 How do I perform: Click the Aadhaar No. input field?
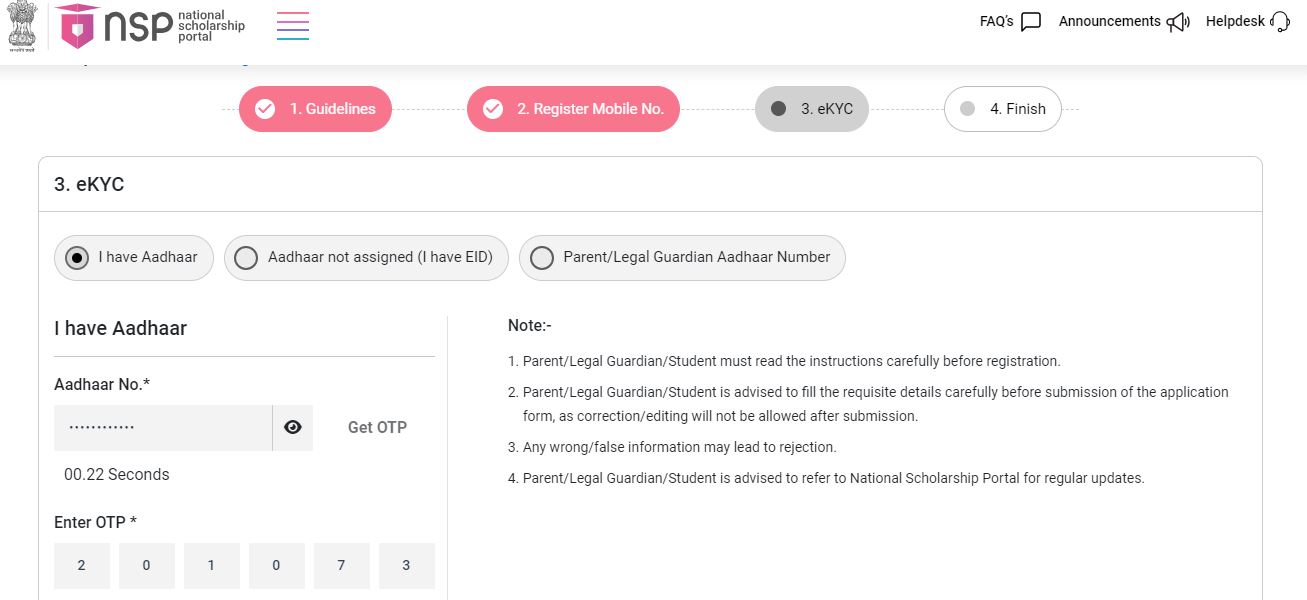[x=163, y=427]
